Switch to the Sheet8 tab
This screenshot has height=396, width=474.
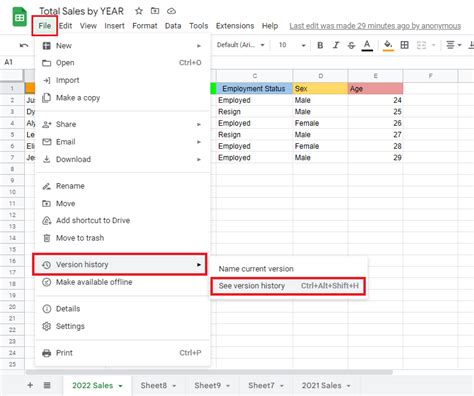[x=154, y=386]
